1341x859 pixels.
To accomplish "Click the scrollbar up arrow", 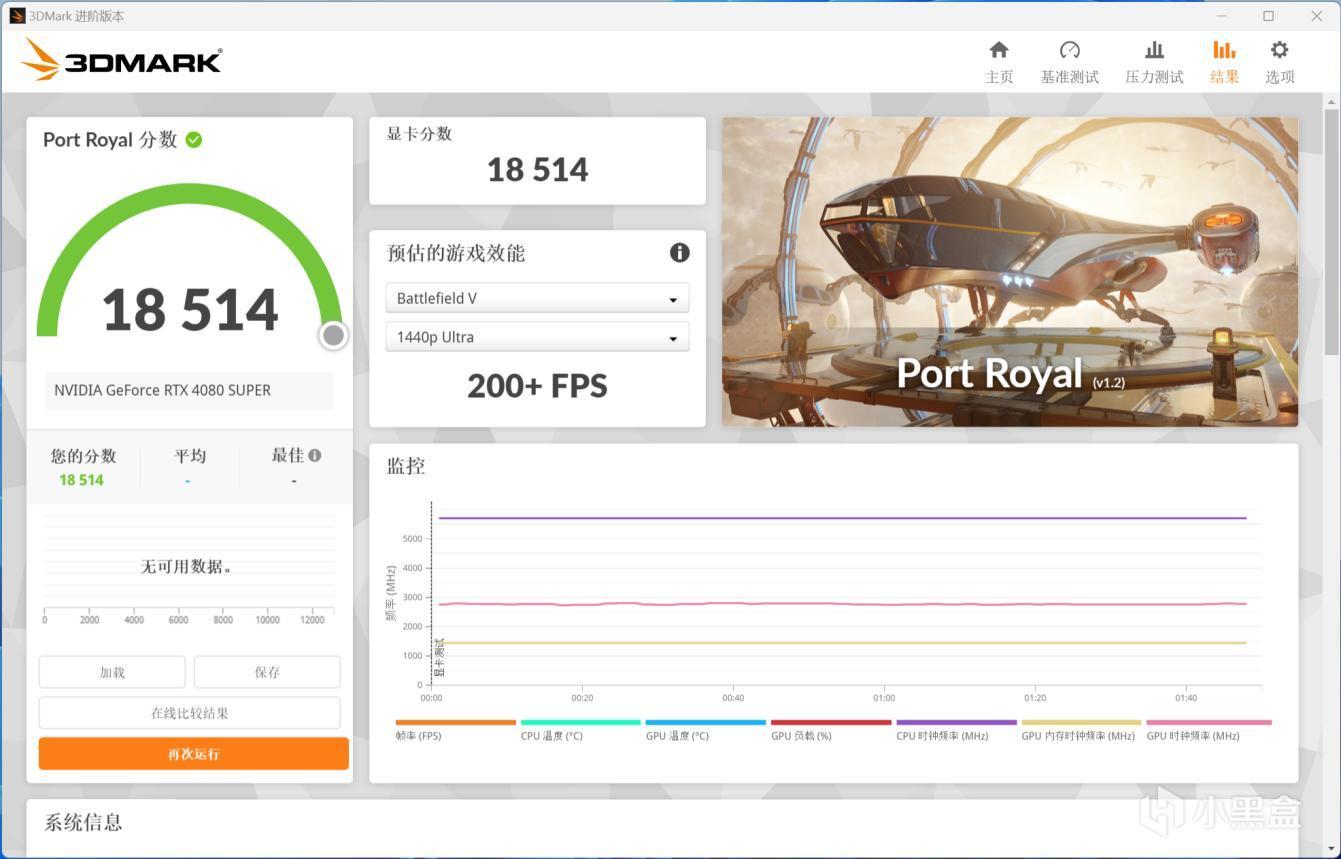I will click(1331, 102).
